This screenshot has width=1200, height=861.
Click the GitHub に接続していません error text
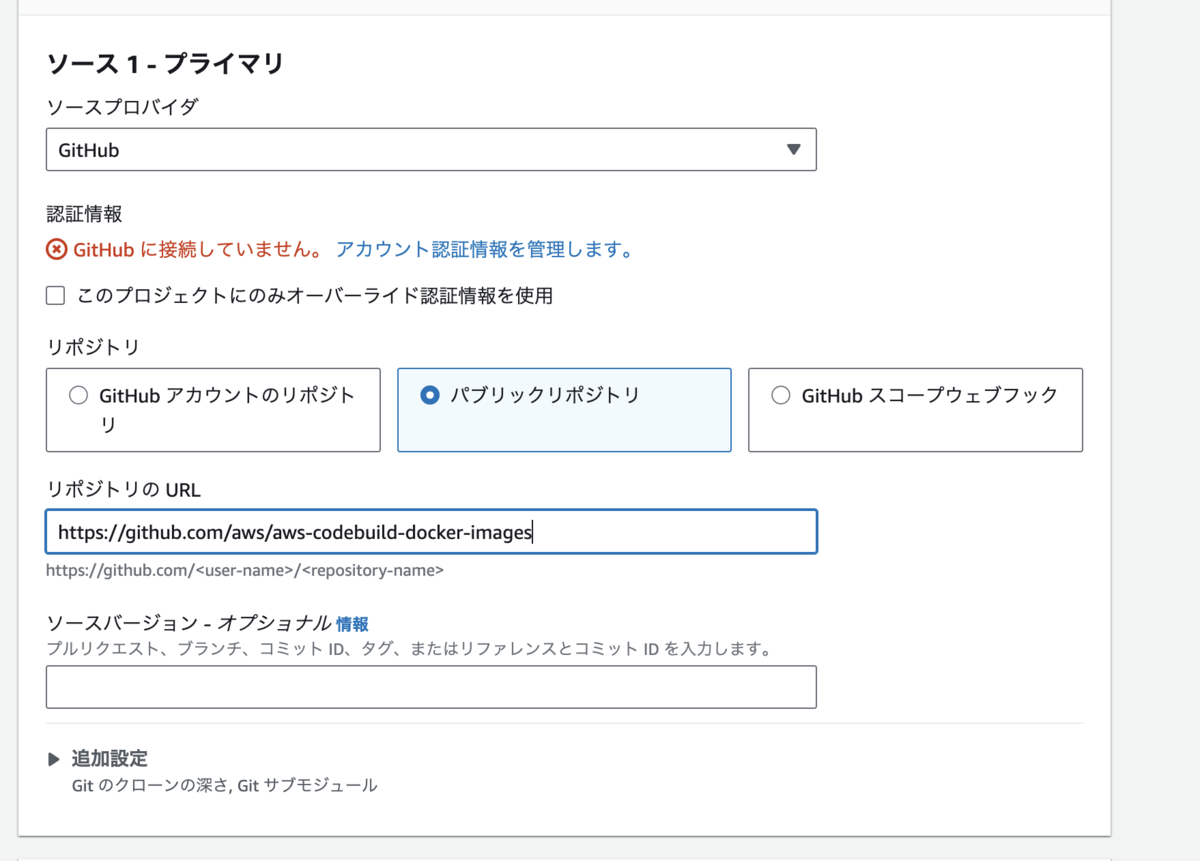(x=198, y=250)
